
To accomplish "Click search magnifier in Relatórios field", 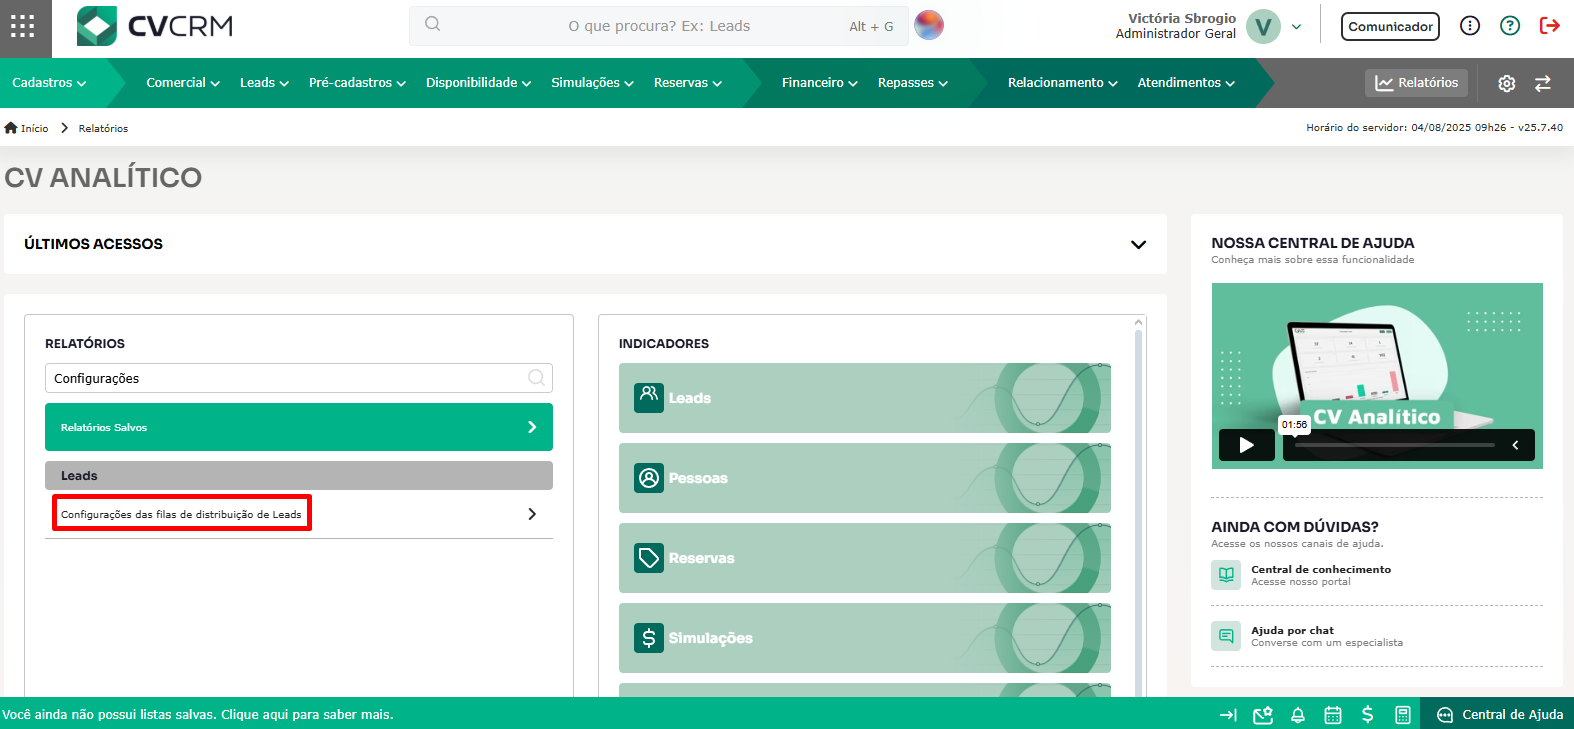I will click(x=536, y=378).
